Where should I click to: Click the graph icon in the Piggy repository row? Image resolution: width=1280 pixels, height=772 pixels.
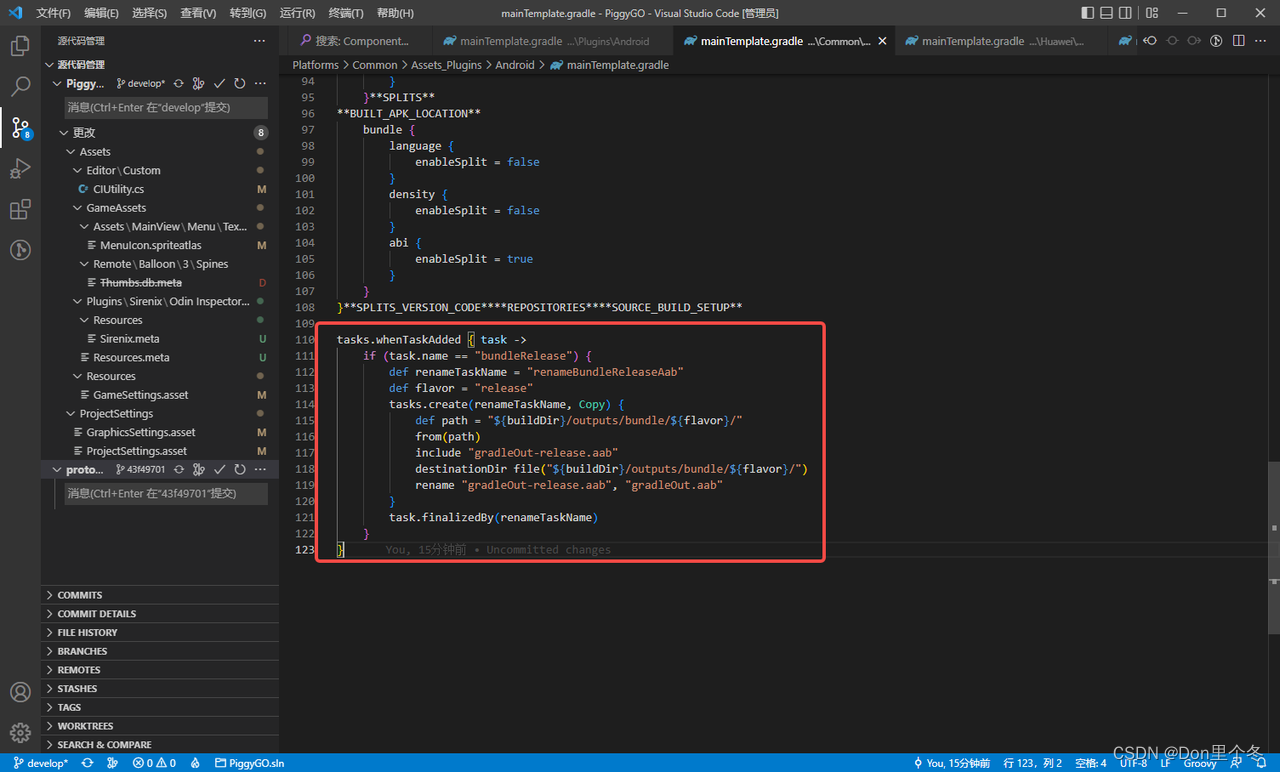pyautogui.click(x=199, y=84)
